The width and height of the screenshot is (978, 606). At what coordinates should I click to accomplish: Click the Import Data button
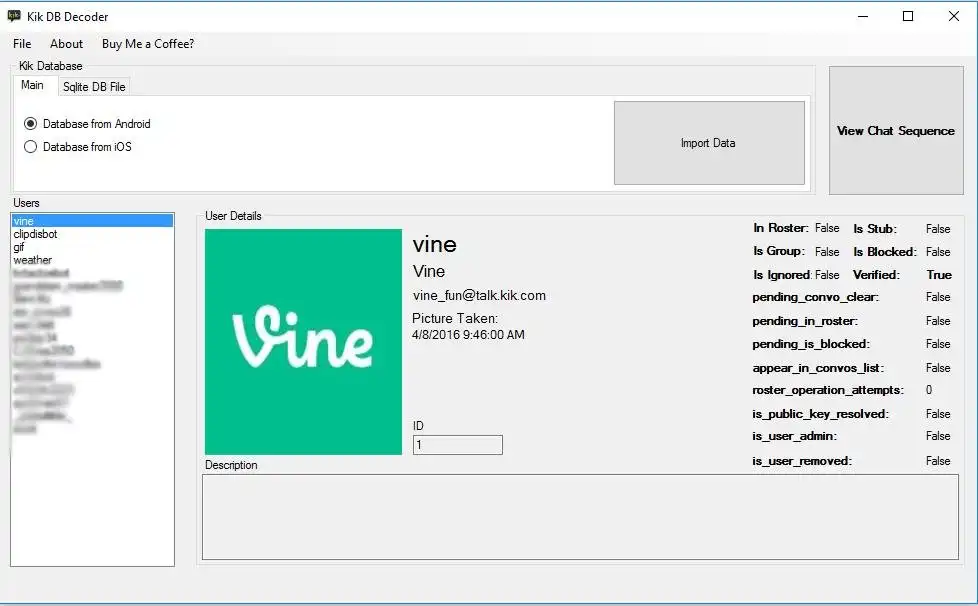tap(709, 143)
